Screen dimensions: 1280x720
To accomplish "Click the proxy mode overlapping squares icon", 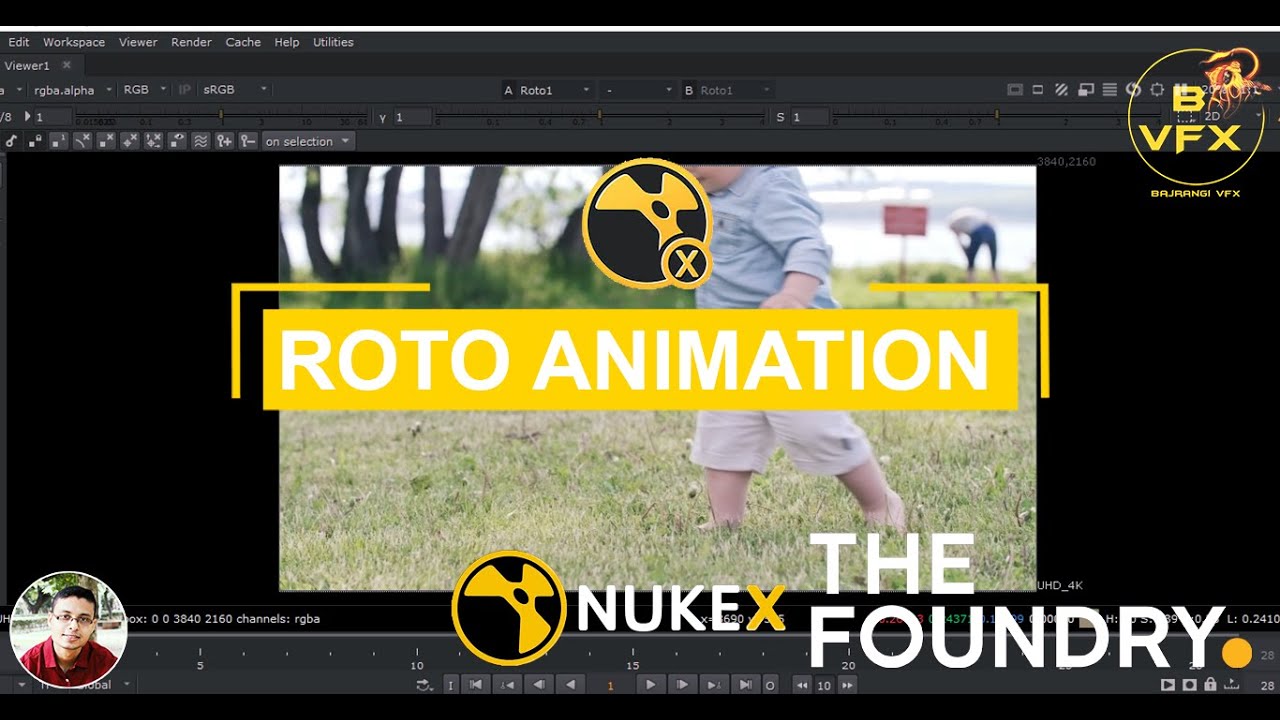I will (1086, 90).
